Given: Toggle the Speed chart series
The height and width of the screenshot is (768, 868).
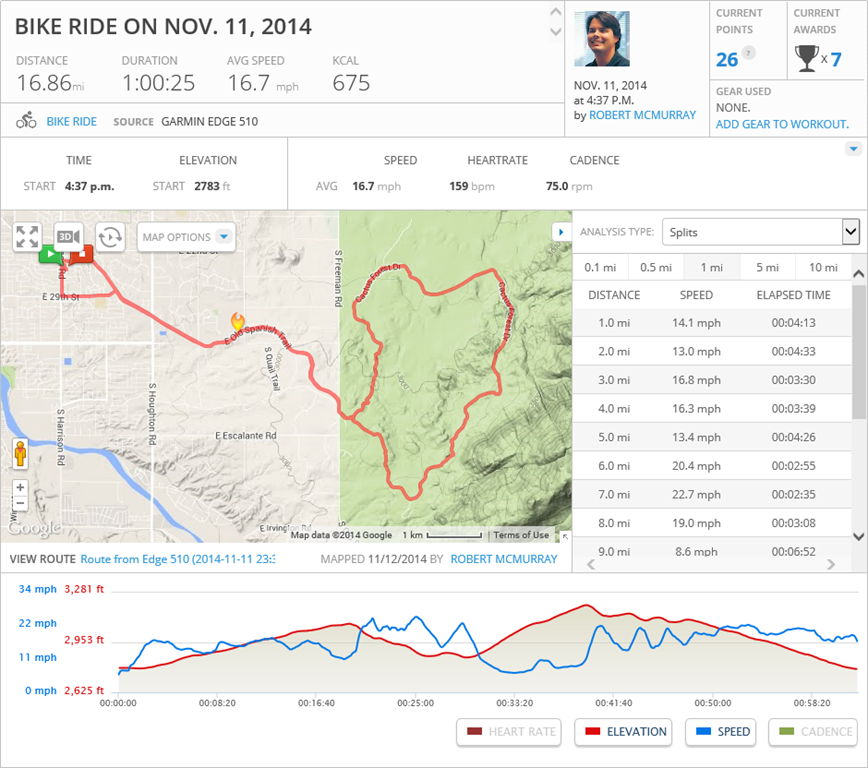Looking at the screenshot, I should 720,732.
